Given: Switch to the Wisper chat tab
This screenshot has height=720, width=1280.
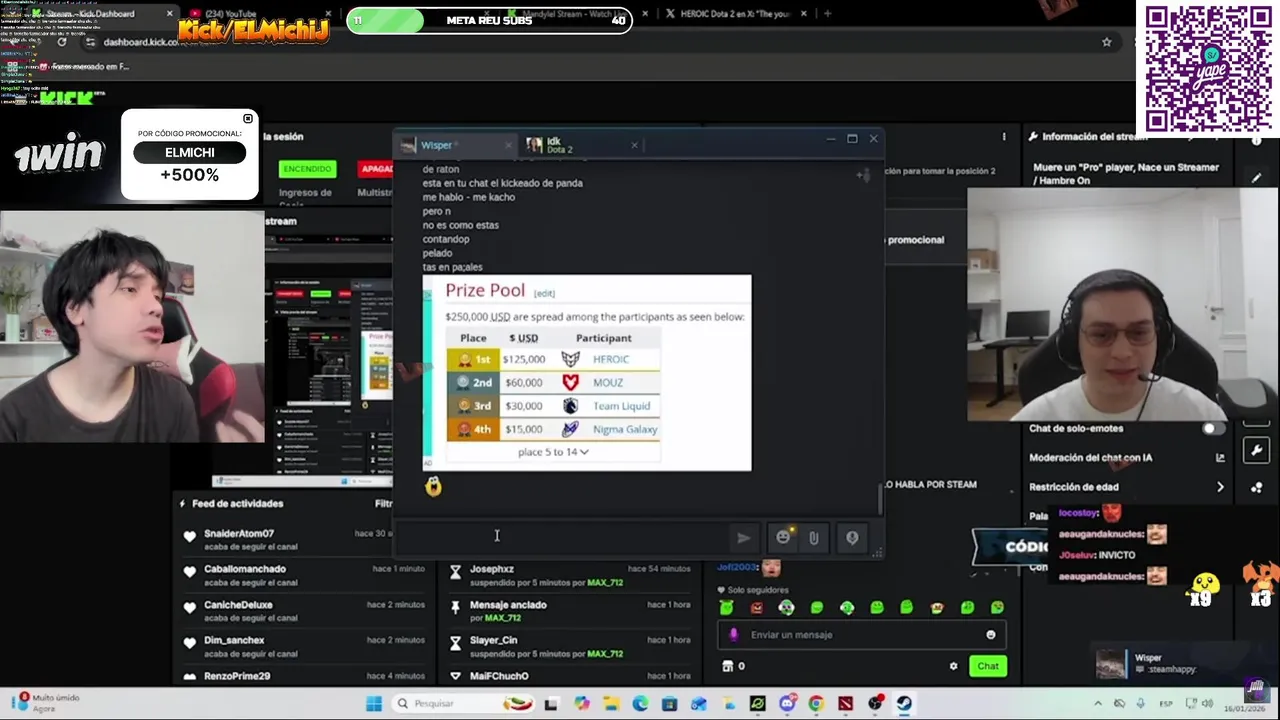Looking at the screenshot, I should [x=437, y=145].
